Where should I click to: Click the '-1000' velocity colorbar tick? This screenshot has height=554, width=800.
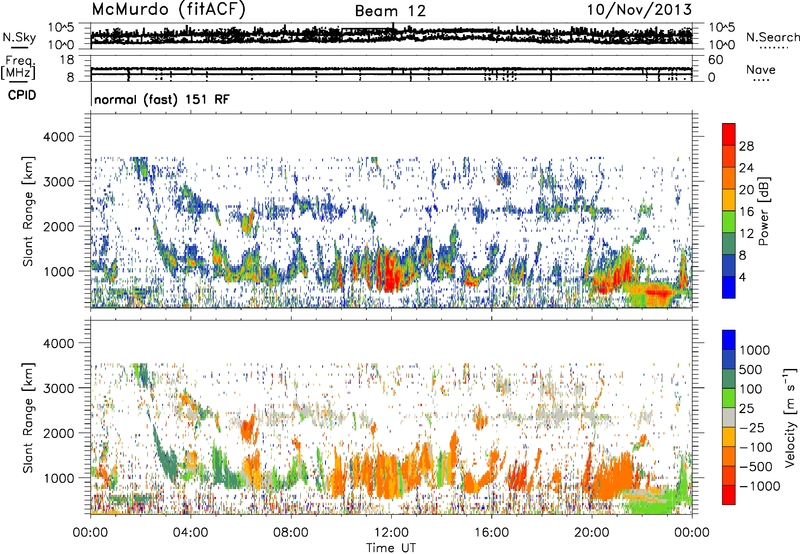point(760,486)
